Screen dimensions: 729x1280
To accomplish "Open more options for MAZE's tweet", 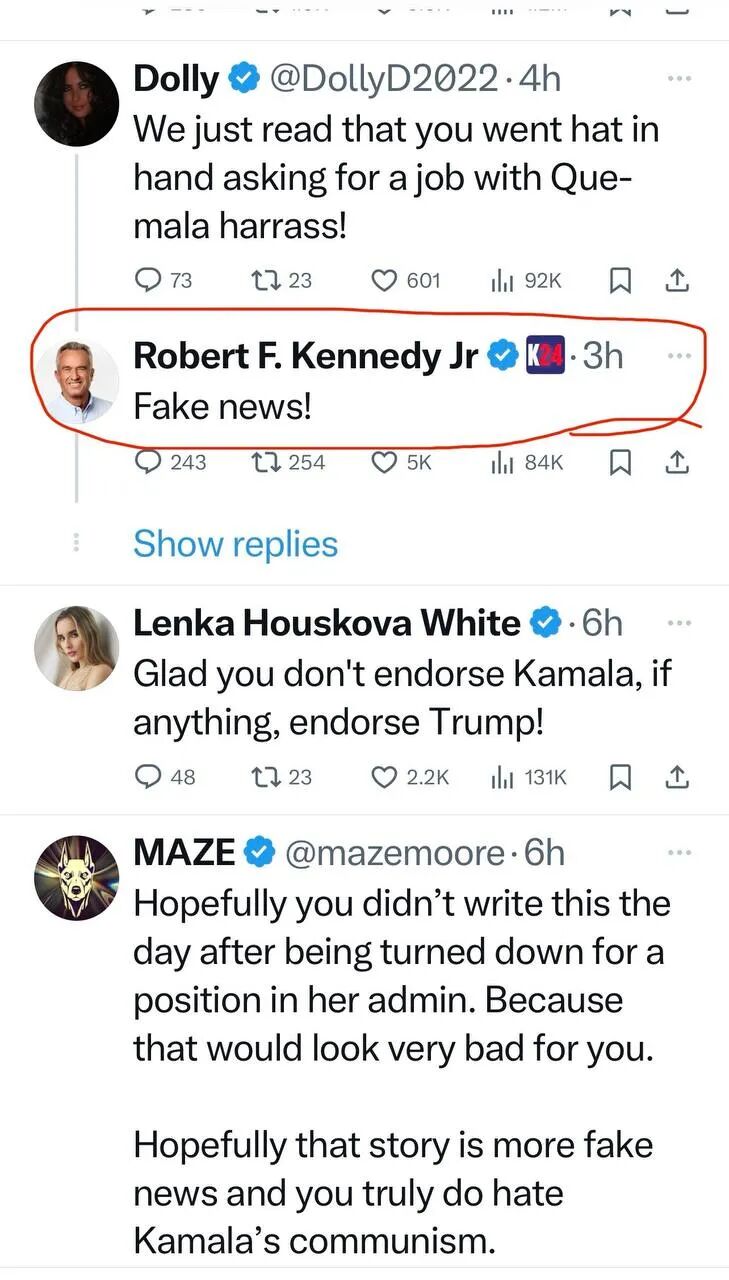I will 679,852.
